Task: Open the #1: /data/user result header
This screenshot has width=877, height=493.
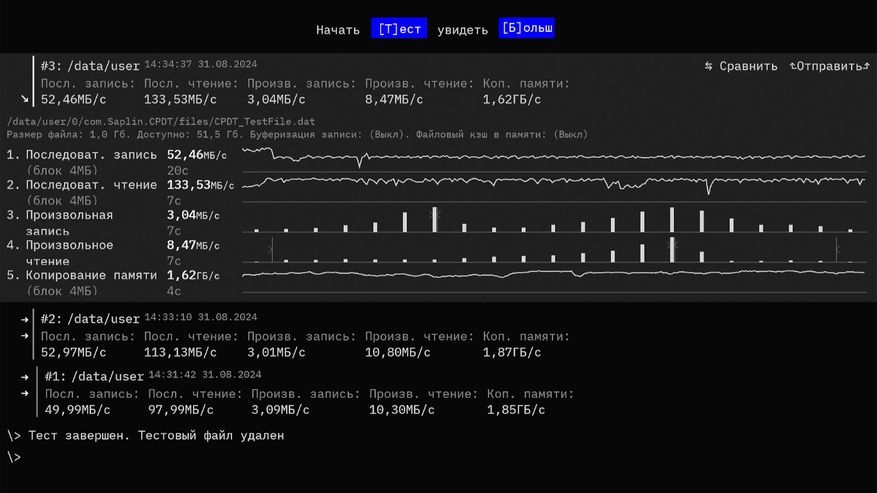Action: coord(94,377)
